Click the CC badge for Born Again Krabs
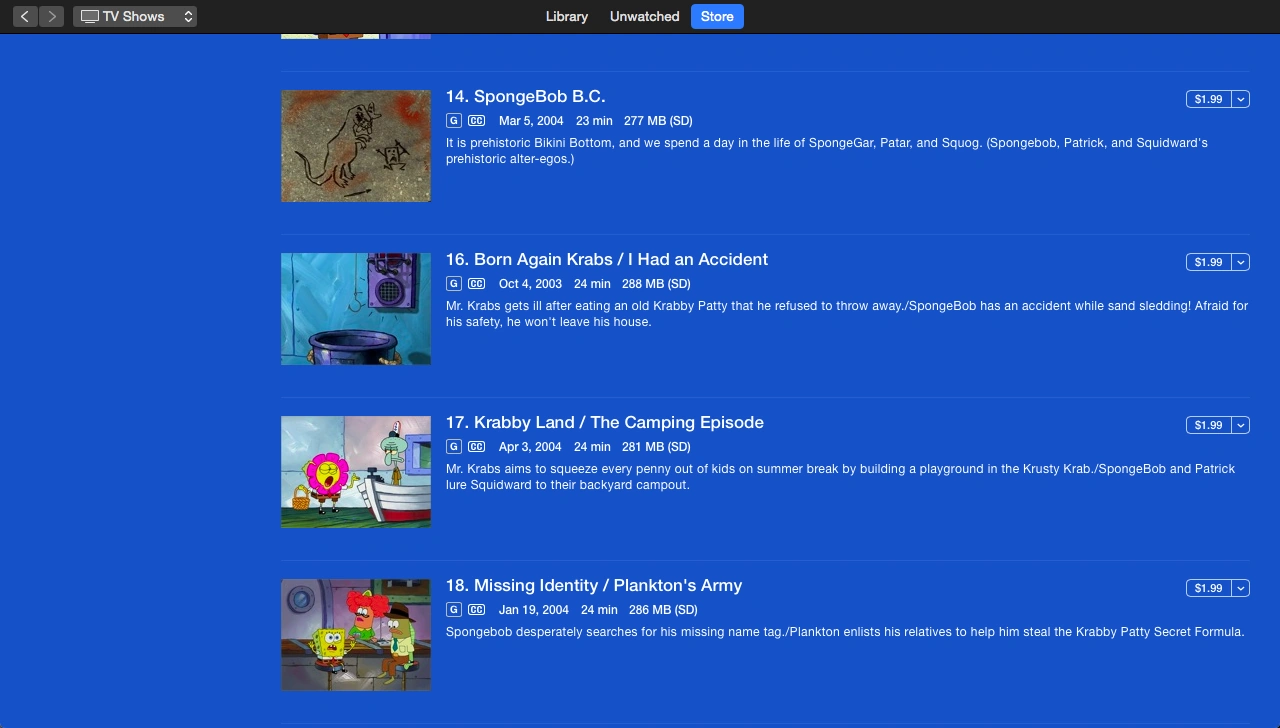This screenshot has width=1280, height=728. coord(476,284)
